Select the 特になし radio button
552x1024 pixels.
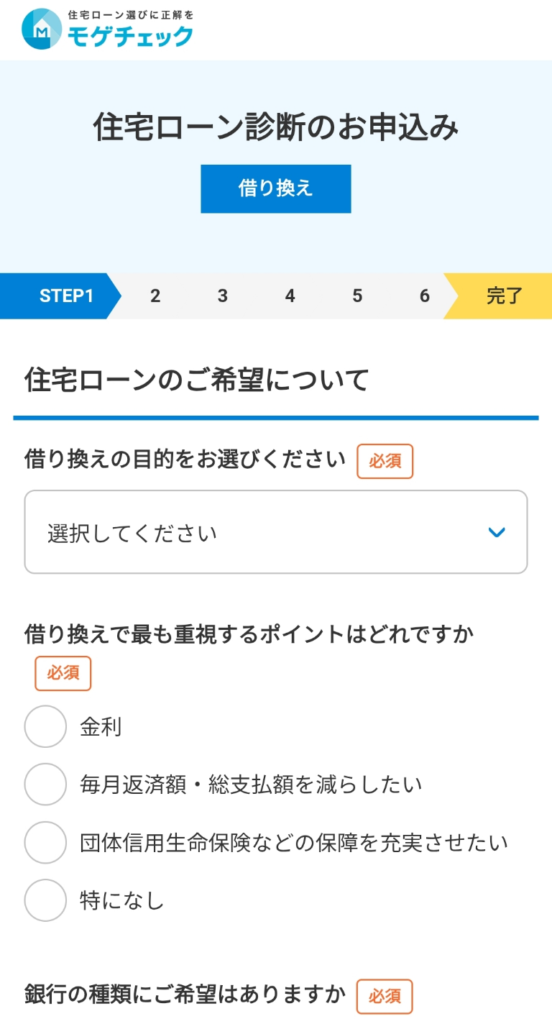45,901
